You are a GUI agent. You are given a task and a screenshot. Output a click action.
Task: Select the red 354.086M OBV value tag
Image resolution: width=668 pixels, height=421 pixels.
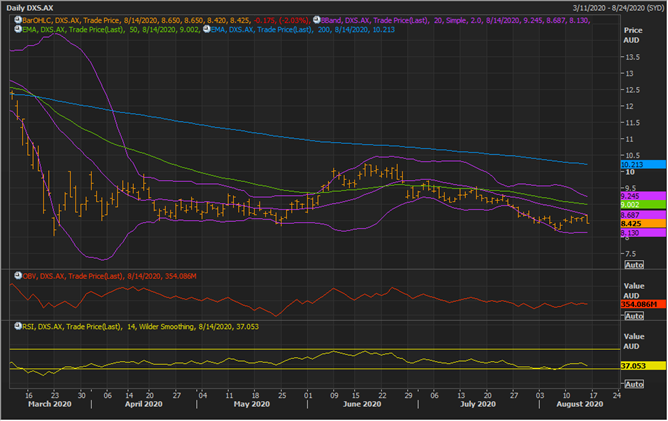(x=643, y=304)
